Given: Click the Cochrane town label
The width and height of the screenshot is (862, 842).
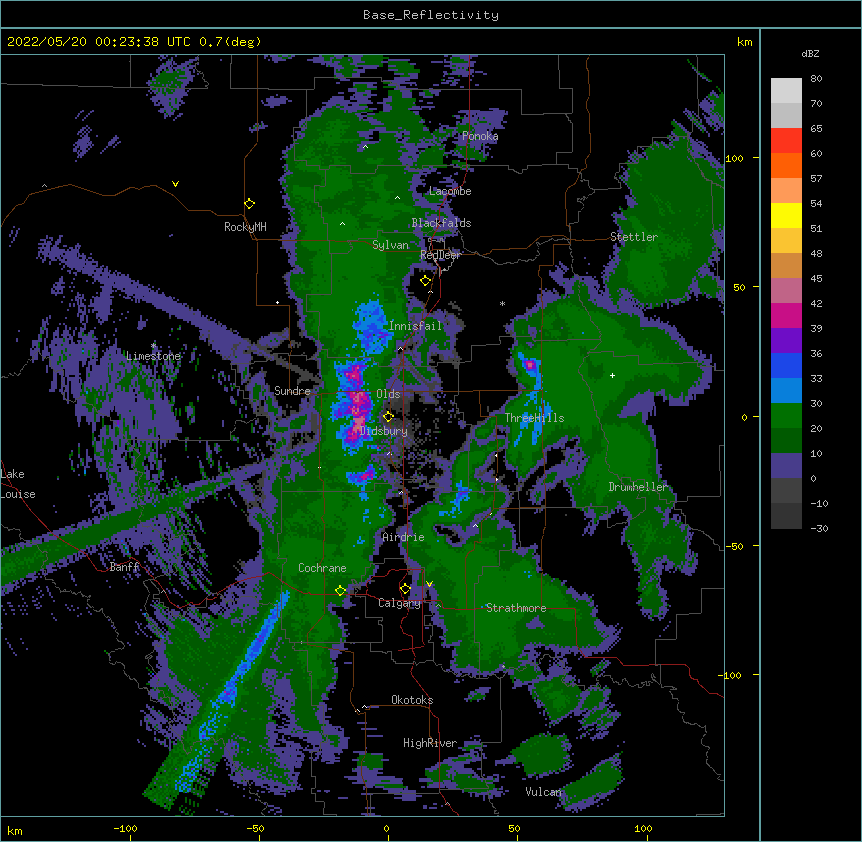Looking at the screenshot, I should (x=322, y=568).
